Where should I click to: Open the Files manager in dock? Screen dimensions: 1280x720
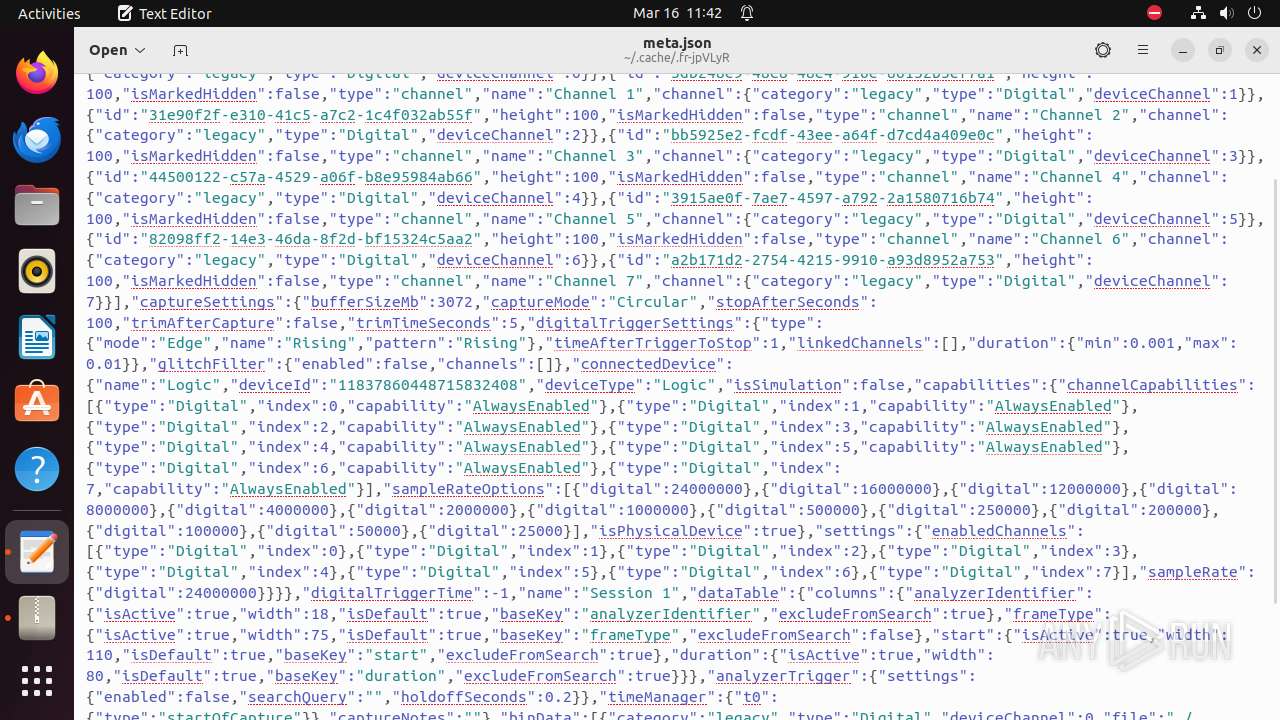[x=37, y=205]
